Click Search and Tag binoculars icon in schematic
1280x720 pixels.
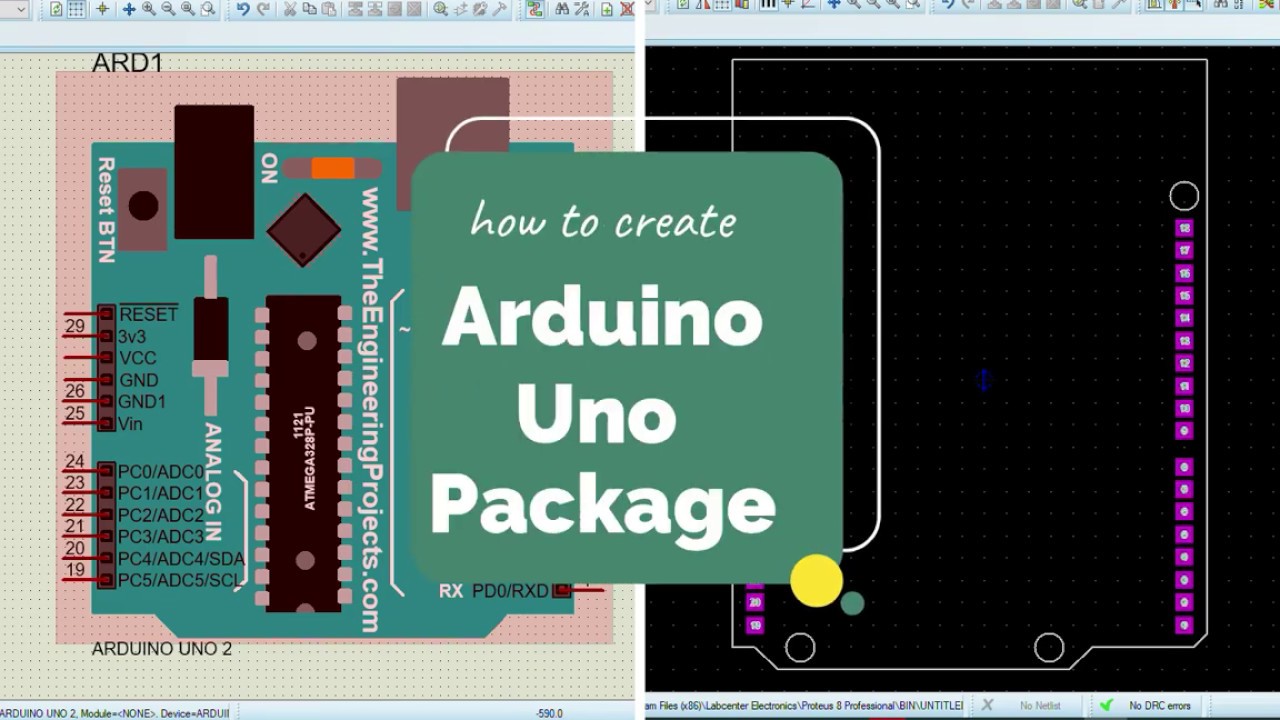click(562, 9)
